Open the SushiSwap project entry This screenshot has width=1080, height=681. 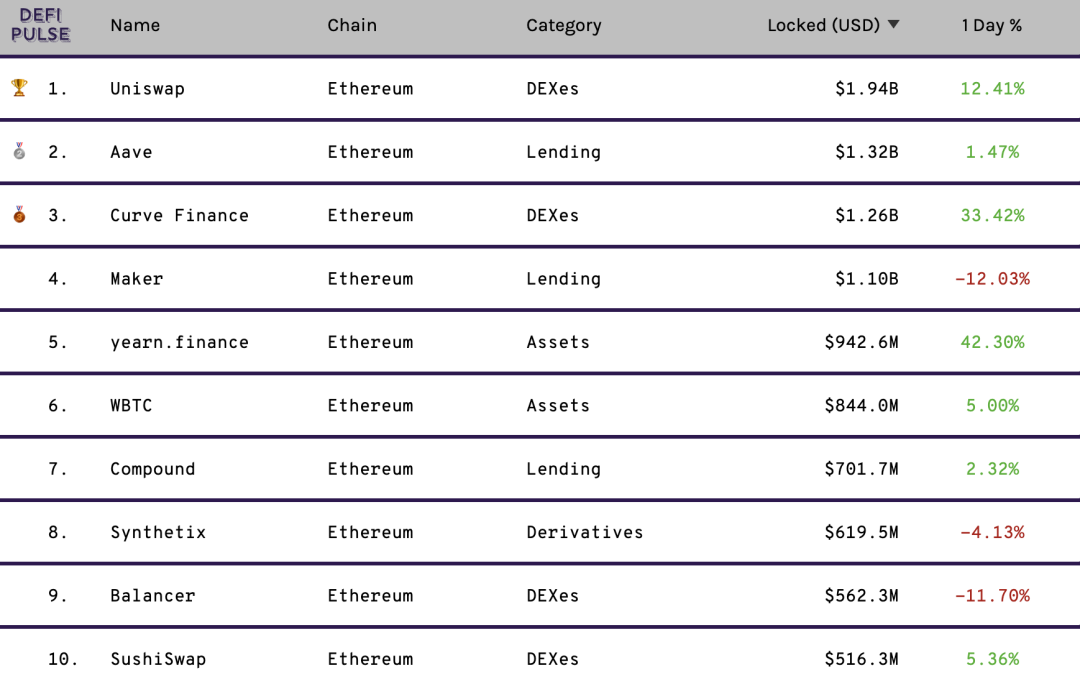[x=158, y=659]
